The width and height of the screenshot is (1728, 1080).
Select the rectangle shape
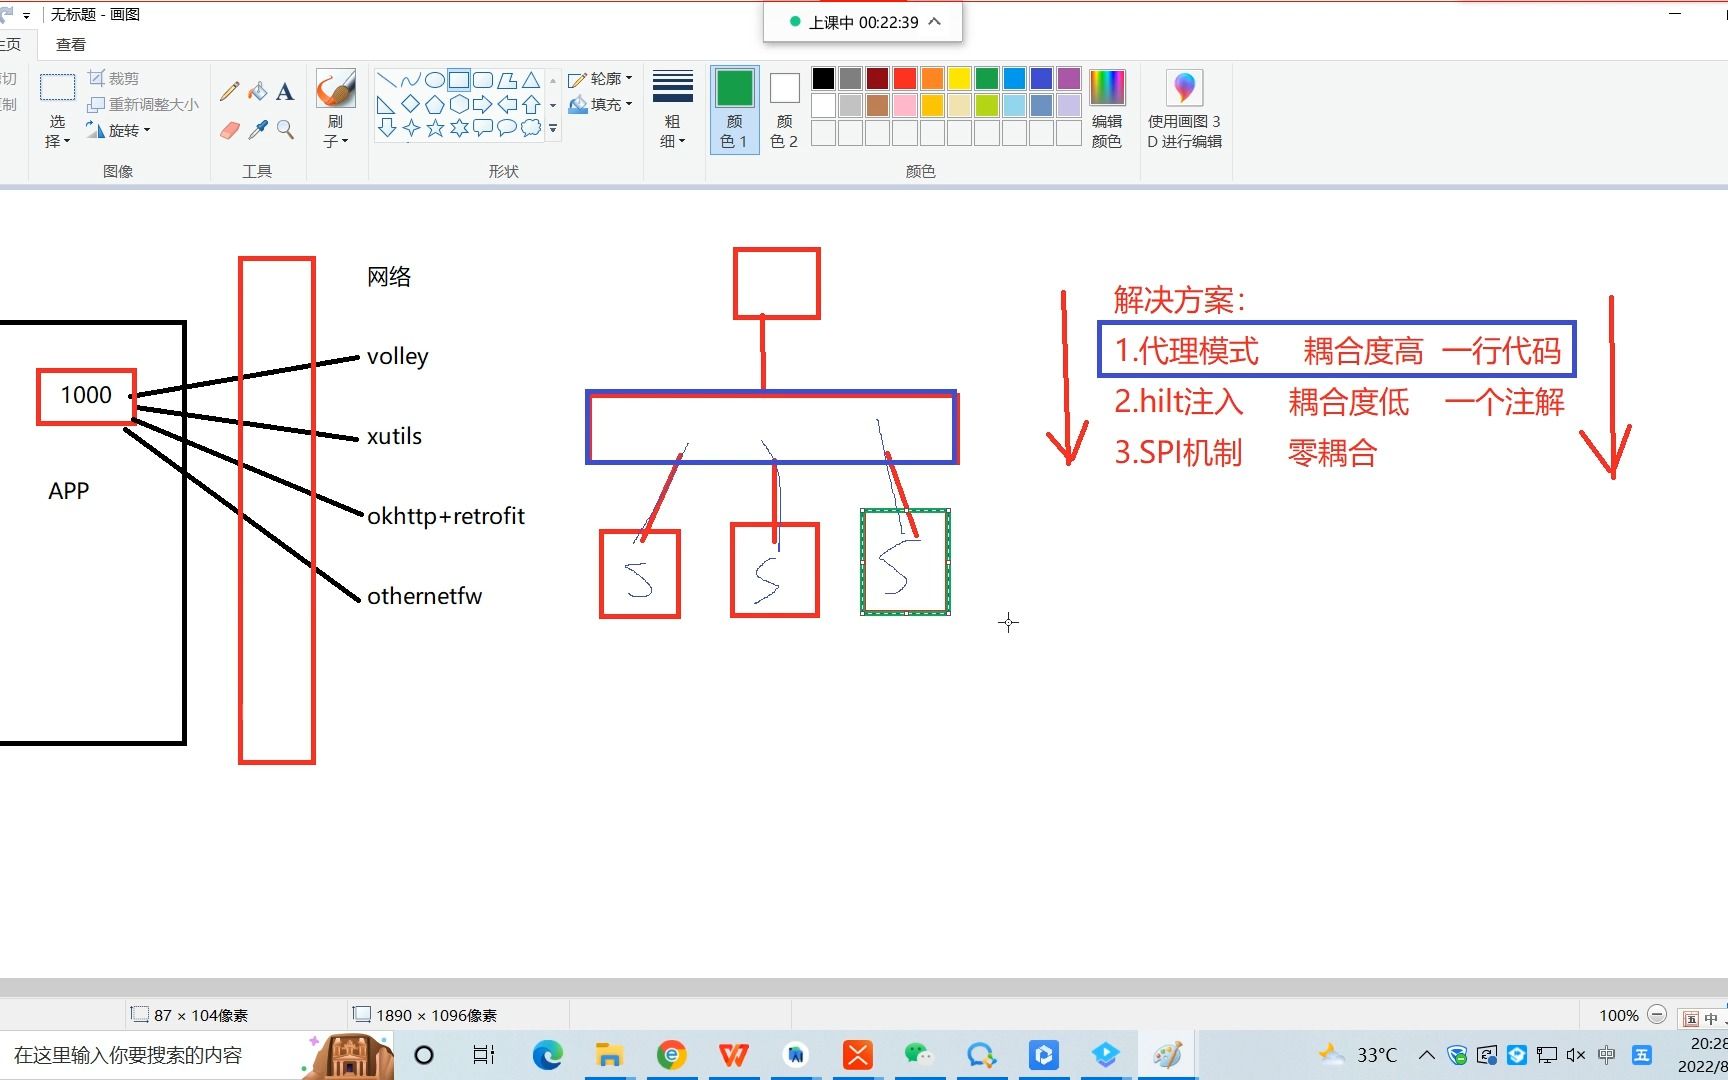tap(458, 78)
